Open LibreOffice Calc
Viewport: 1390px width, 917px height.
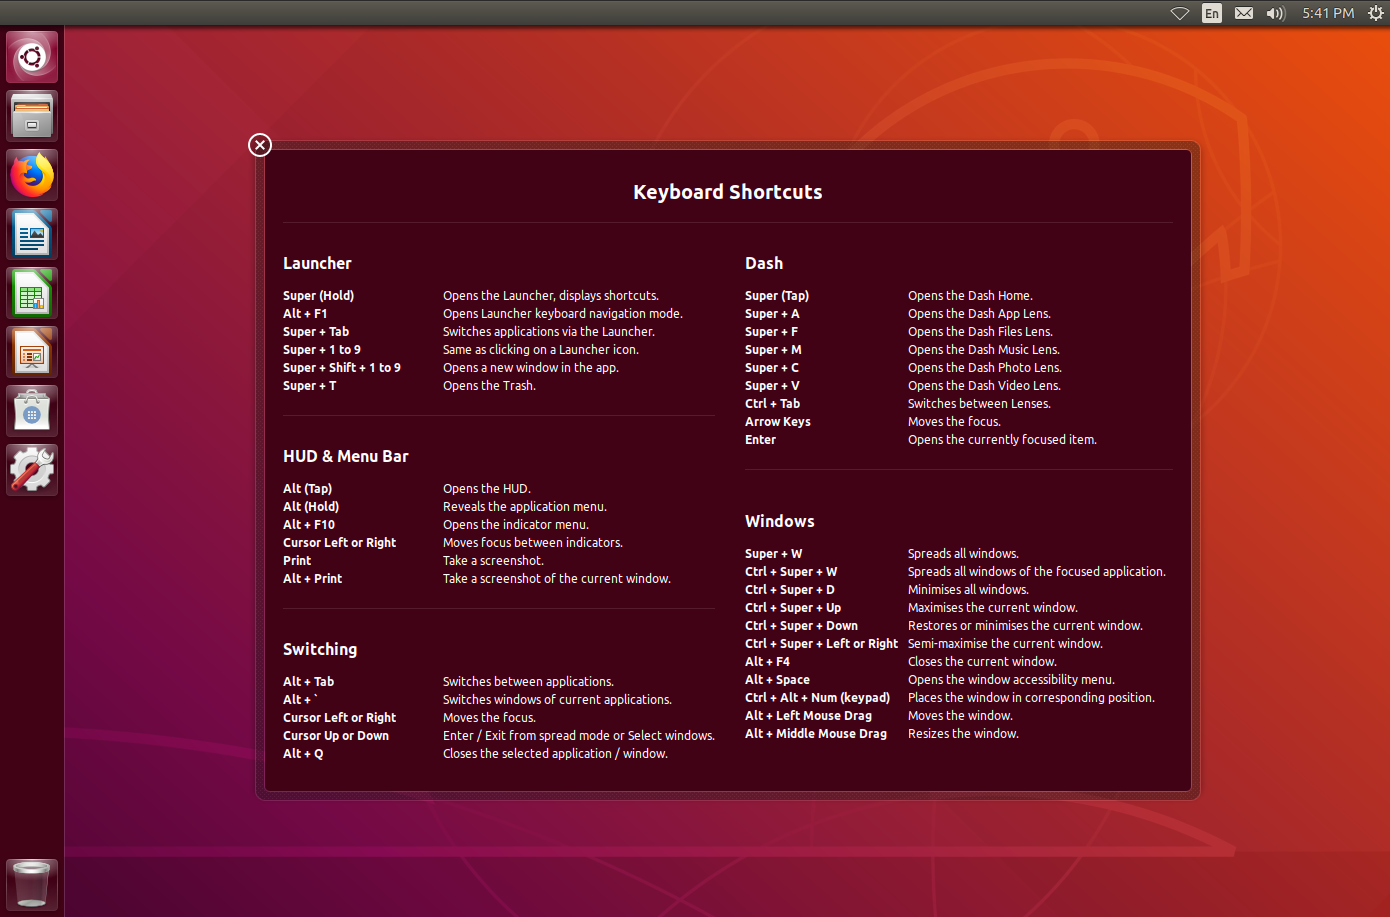31,292
